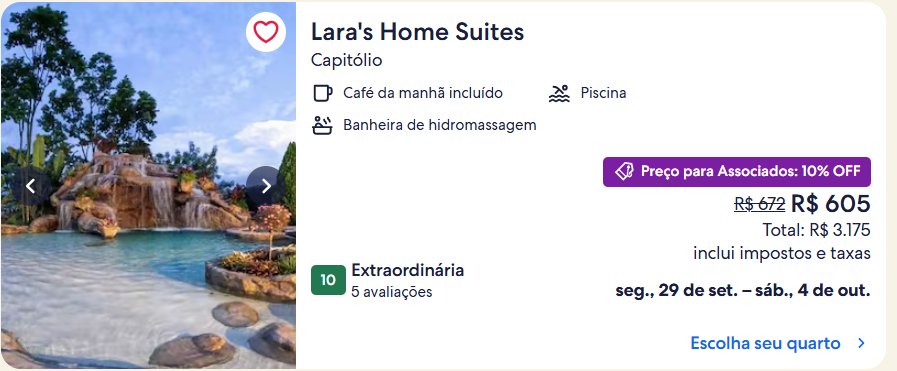The image size is (897, 371).
Task: Click Preço para Associados 10% OFF badge
Action: coord(737,171)
